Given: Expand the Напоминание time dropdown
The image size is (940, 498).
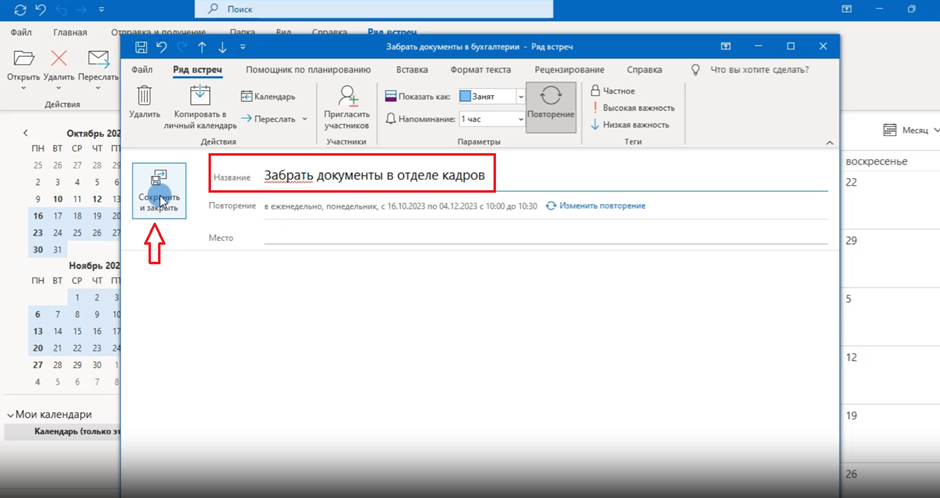Looking at the screenshot, I should 521,119.
